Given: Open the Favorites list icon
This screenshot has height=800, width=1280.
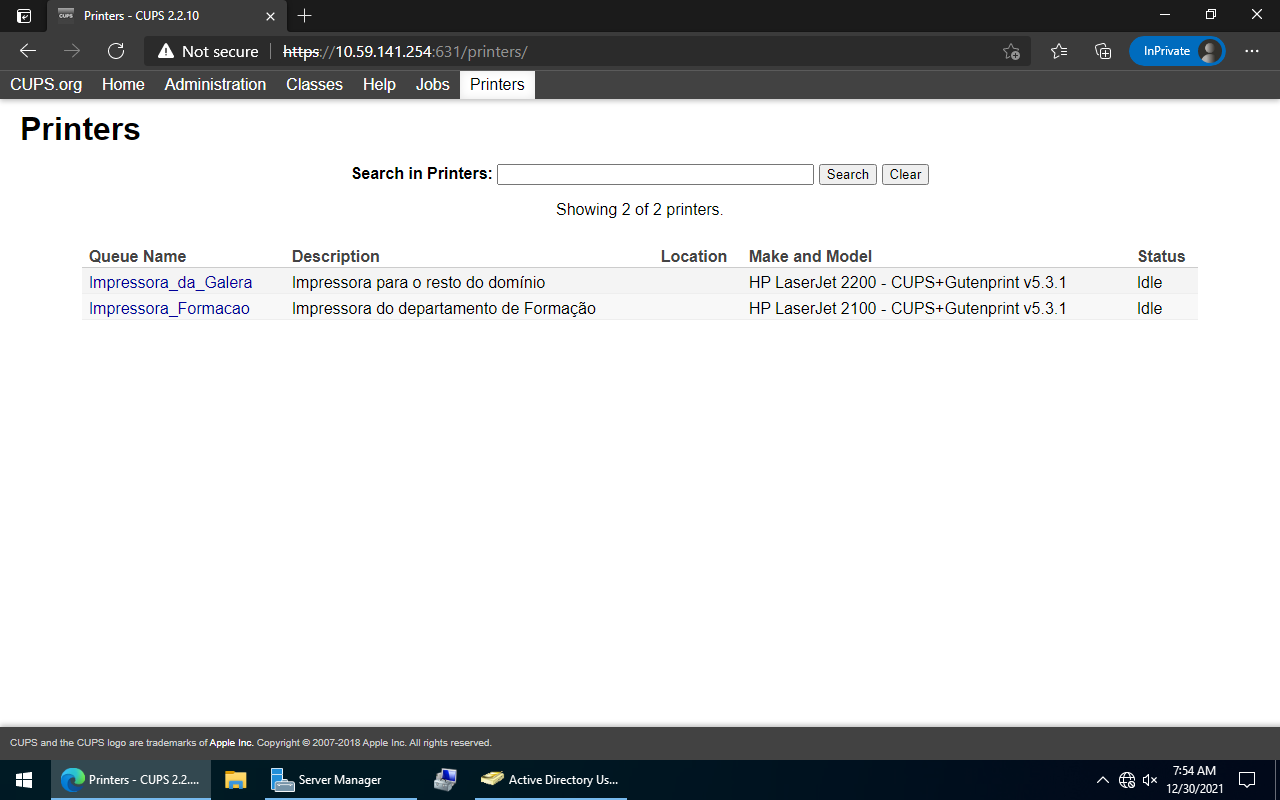Looking at the screenshot, I should tap(1059, 51).
